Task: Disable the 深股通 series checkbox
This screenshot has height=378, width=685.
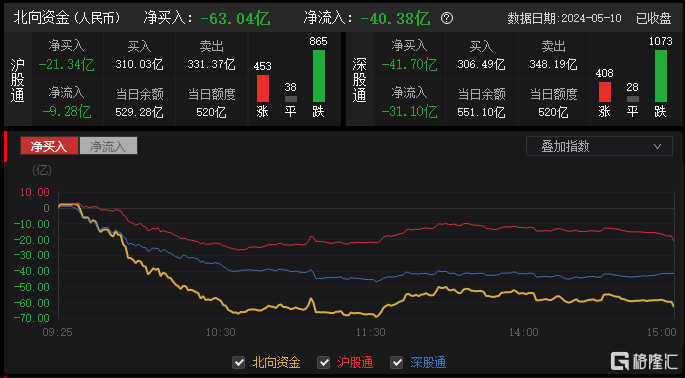Action: pos(396,362)
